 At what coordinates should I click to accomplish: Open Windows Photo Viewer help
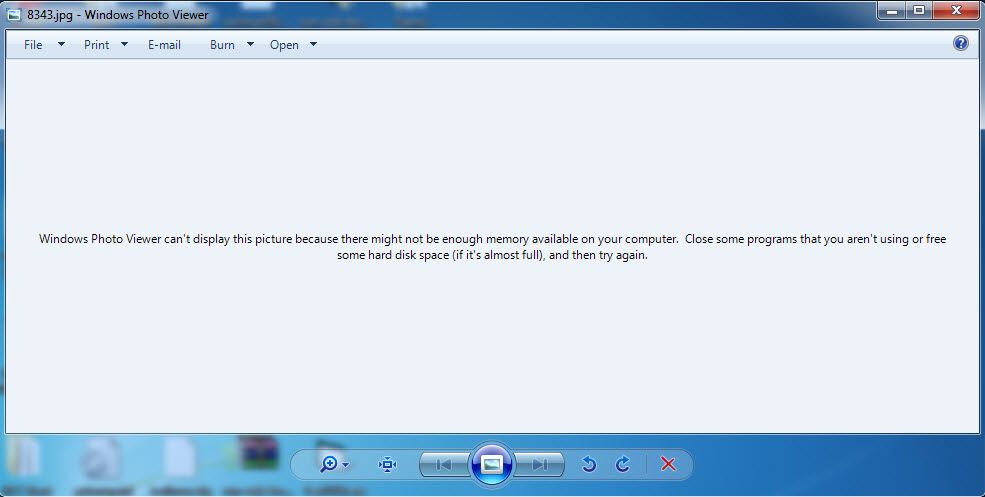tap(961, 43)
